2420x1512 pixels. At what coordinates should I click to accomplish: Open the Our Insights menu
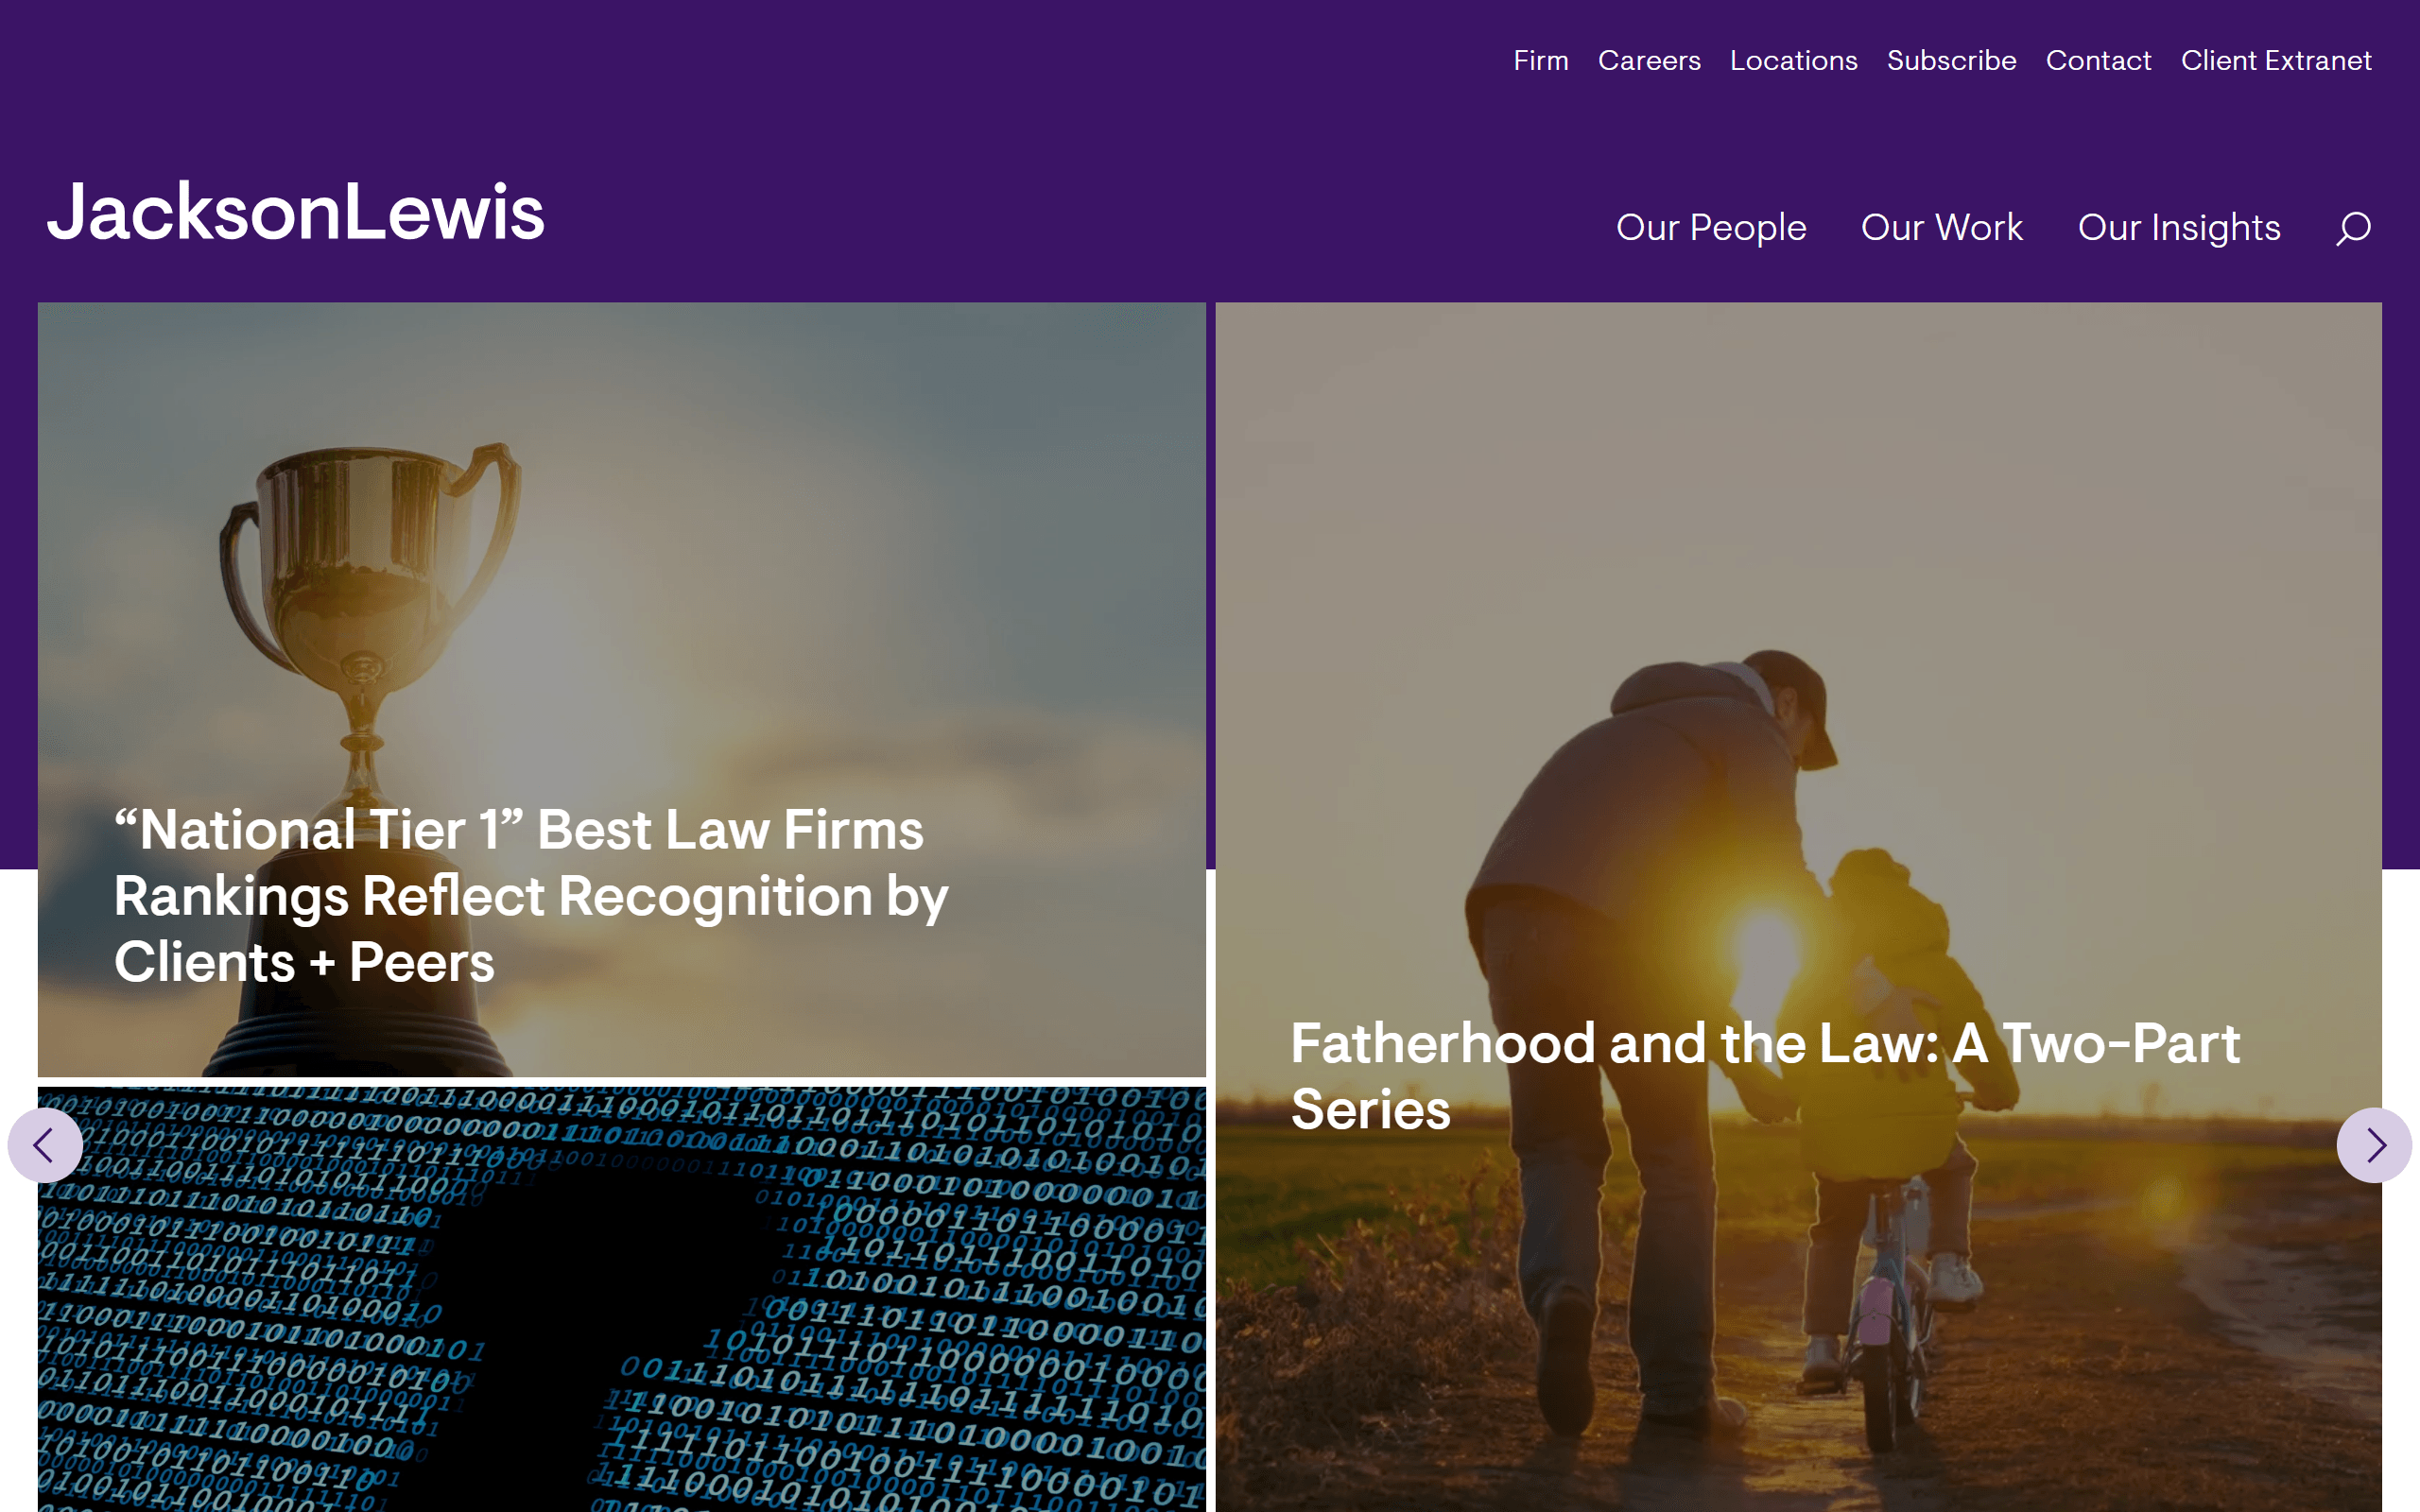click(x=2179, y=228)
